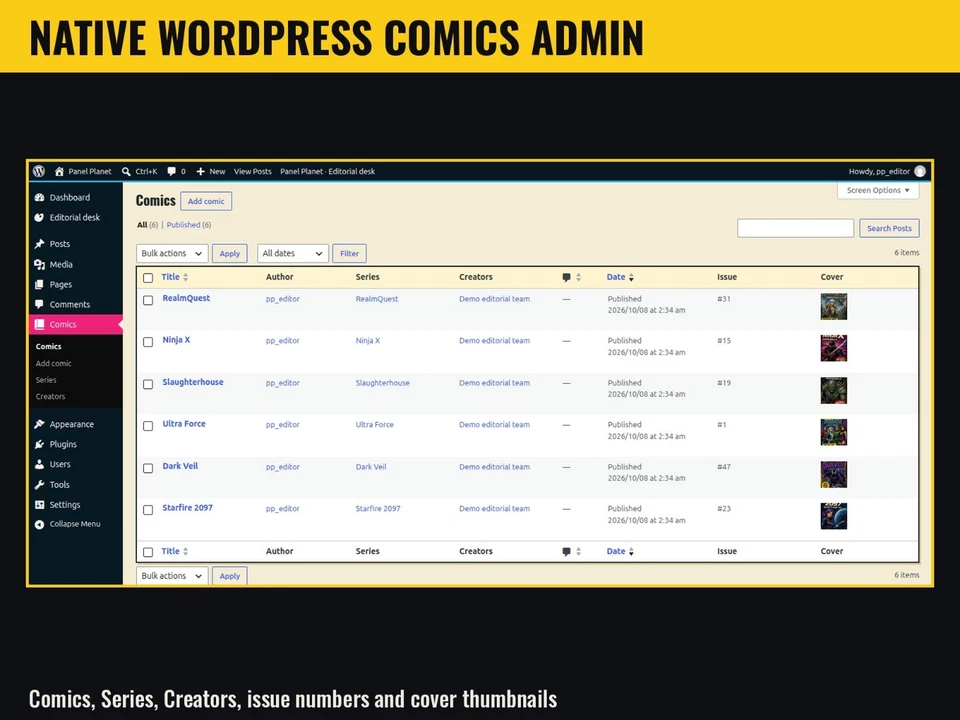Click the Posts pushpin icon
The image size is (960, 720).
(40, 244)
